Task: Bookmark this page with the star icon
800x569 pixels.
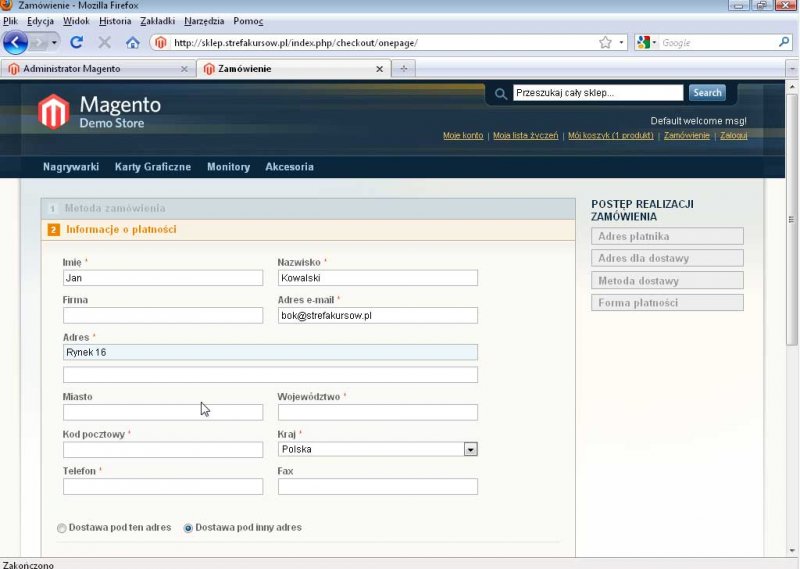Action: (605, 43)
